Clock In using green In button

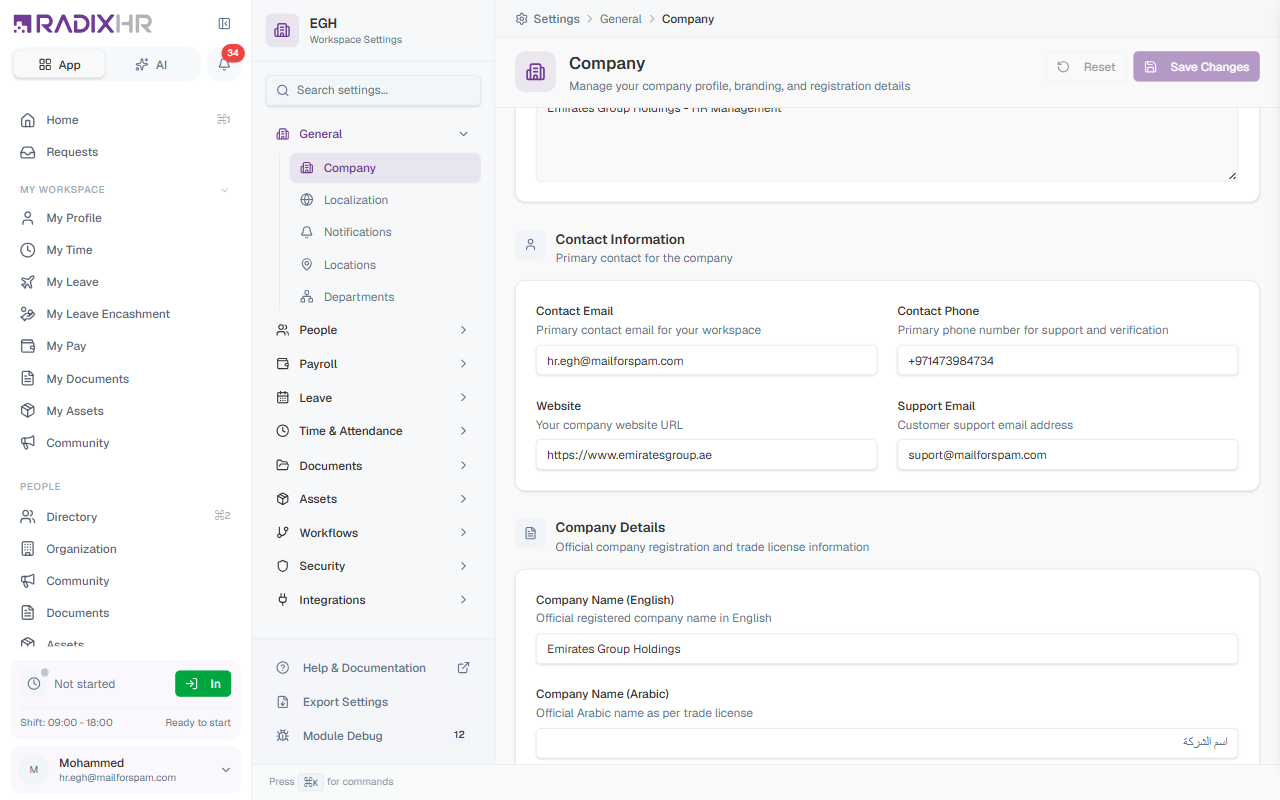pyautogui.click(x=203, y=684)
